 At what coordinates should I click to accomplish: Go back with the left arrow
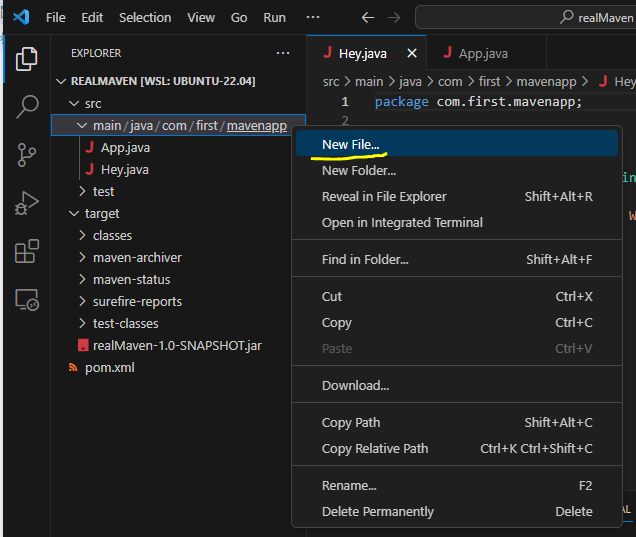pyautogui.click(x=368, y=17)
